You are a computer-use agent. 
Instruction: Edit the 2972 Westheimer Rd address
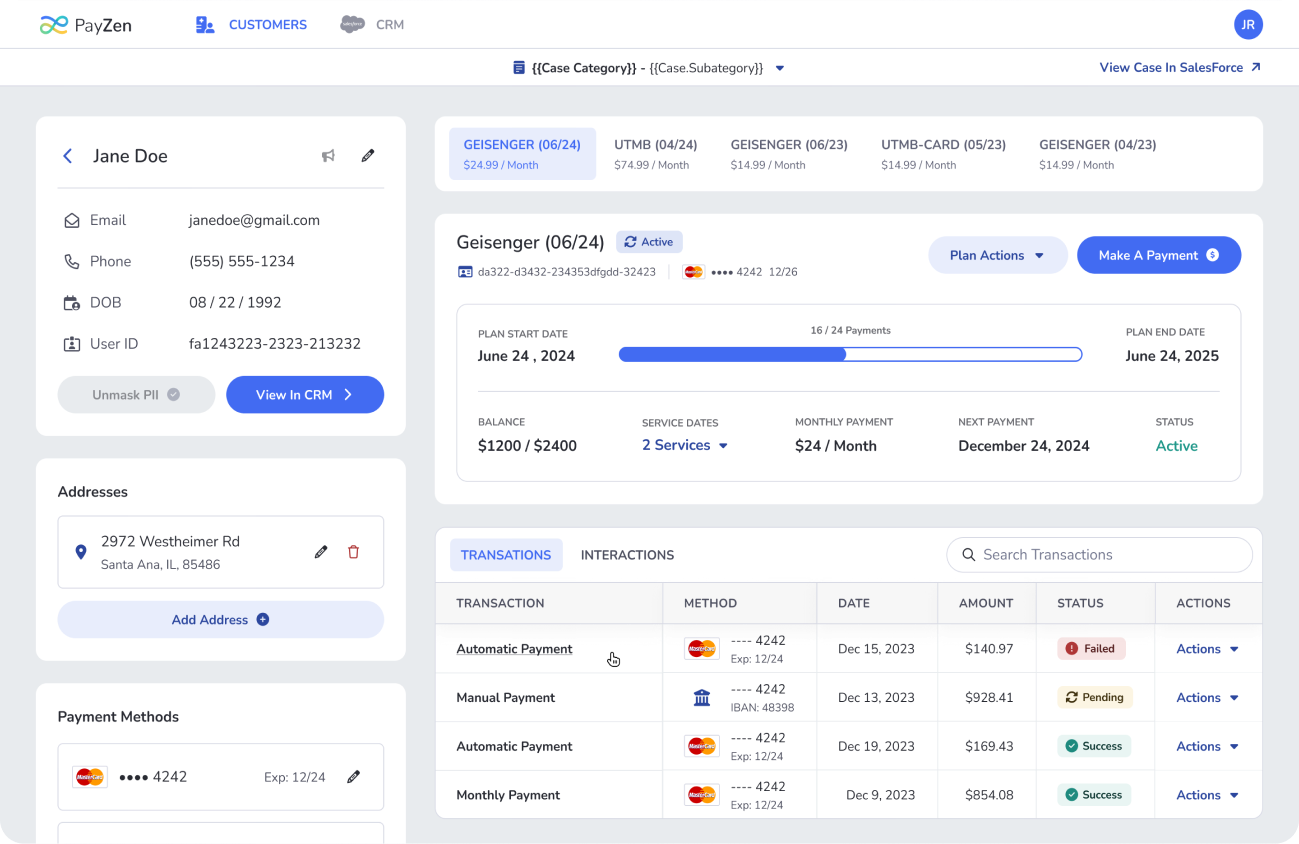321,552
